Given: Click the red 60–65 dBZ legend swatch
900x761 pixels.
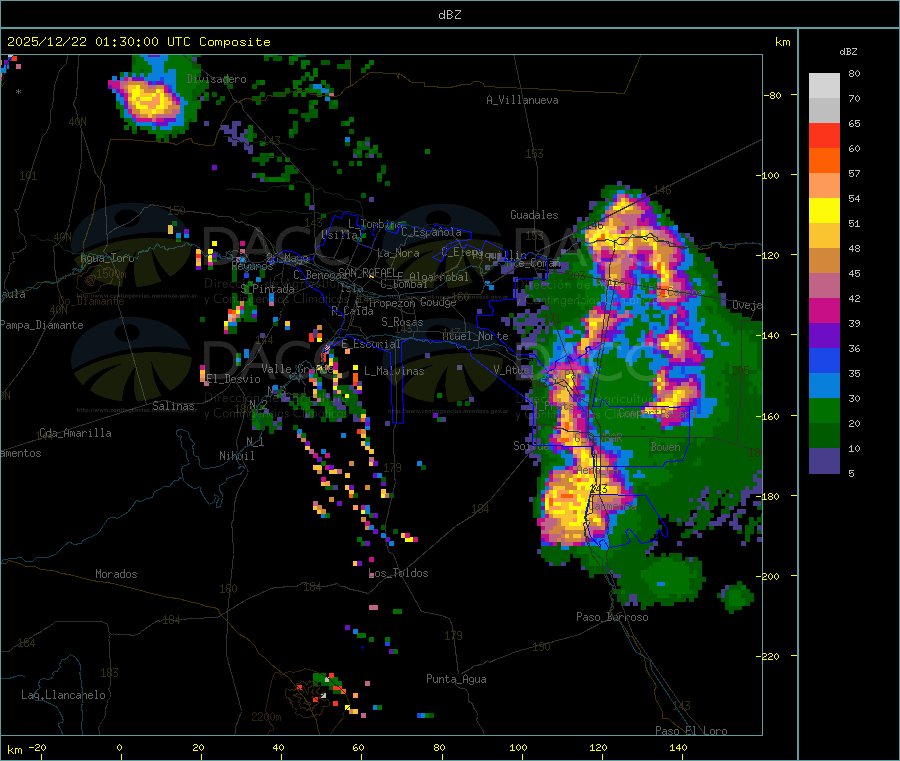Looking at the screenshot, I should (824, 136).
